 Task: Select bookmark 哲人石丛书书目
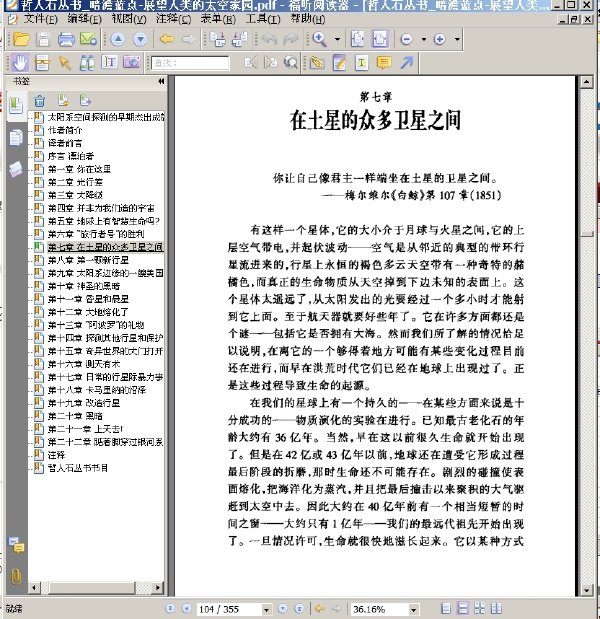pos(78,468)
